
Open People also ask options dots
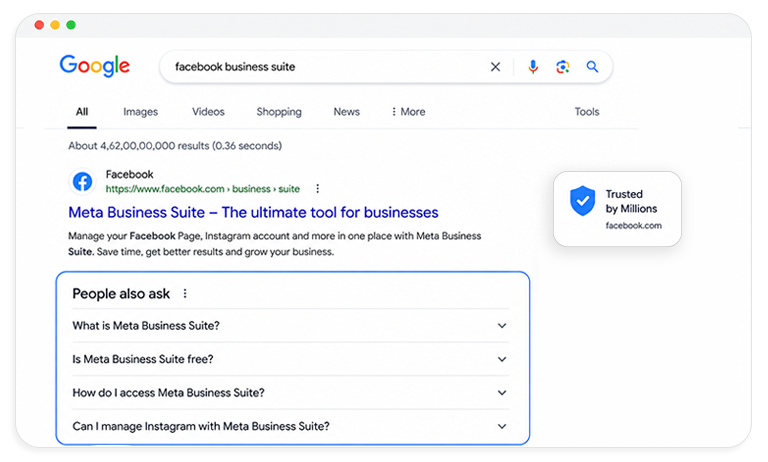click(185, 293)
